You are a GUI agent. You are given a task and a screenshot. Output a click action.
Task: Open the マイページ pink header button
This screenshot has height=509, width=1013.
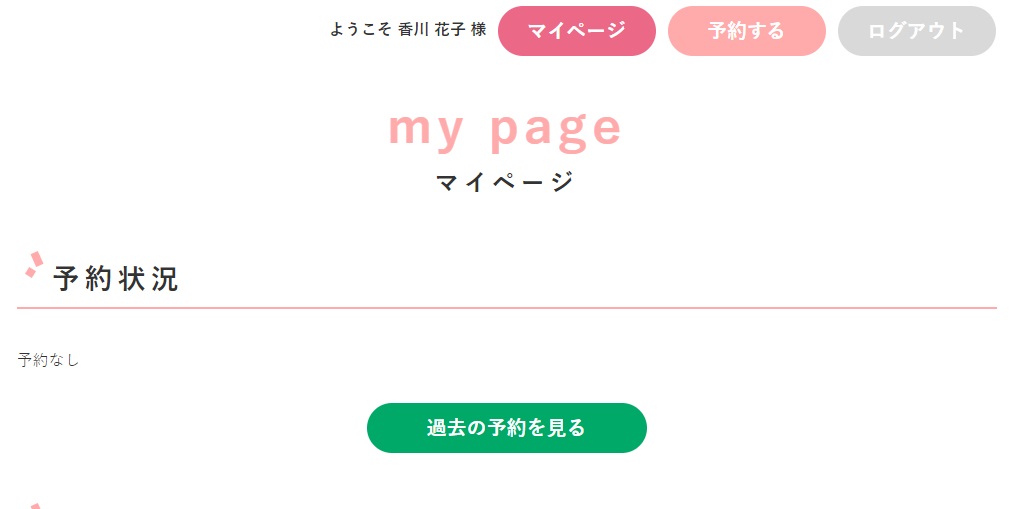click(x=576, y=31)
